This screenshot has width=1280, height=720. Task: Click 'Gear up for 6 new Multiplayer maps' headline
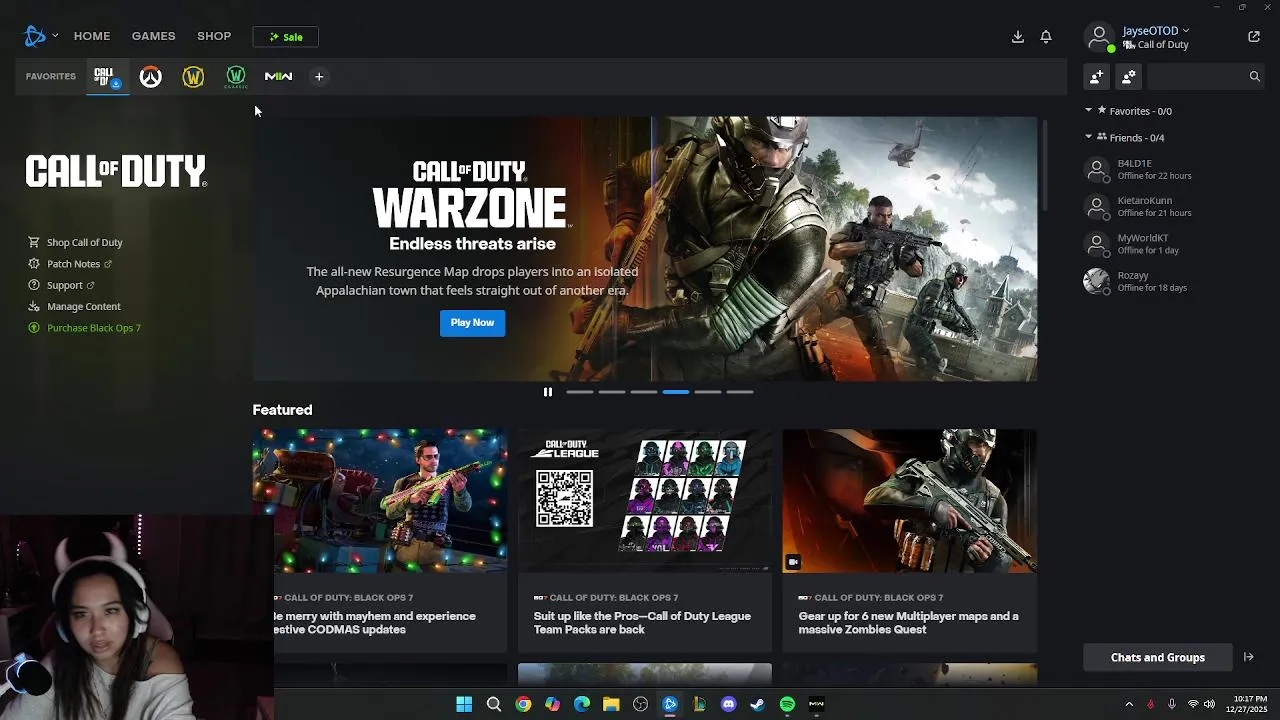[x=908, y=623]
